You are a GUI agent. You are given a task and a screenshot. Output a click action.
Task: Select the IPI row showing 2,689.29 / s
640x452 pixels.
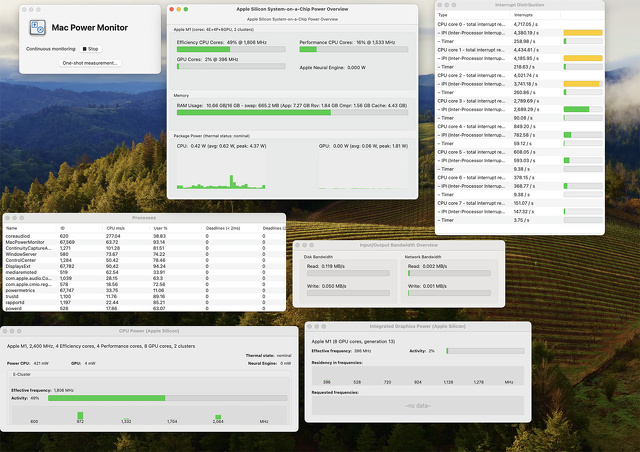pyautogui.click(x=520, y=109)
